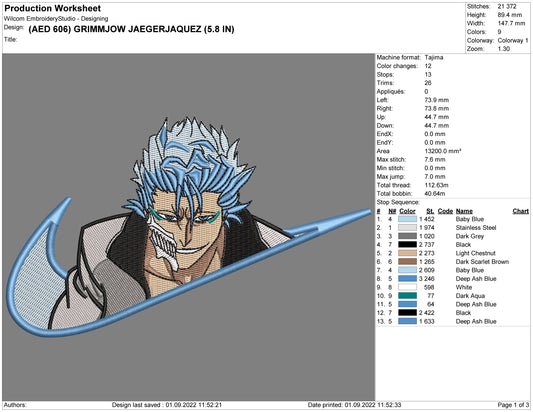Click the Dark Grey color swatch
The image size is (533, 412).
407,236
